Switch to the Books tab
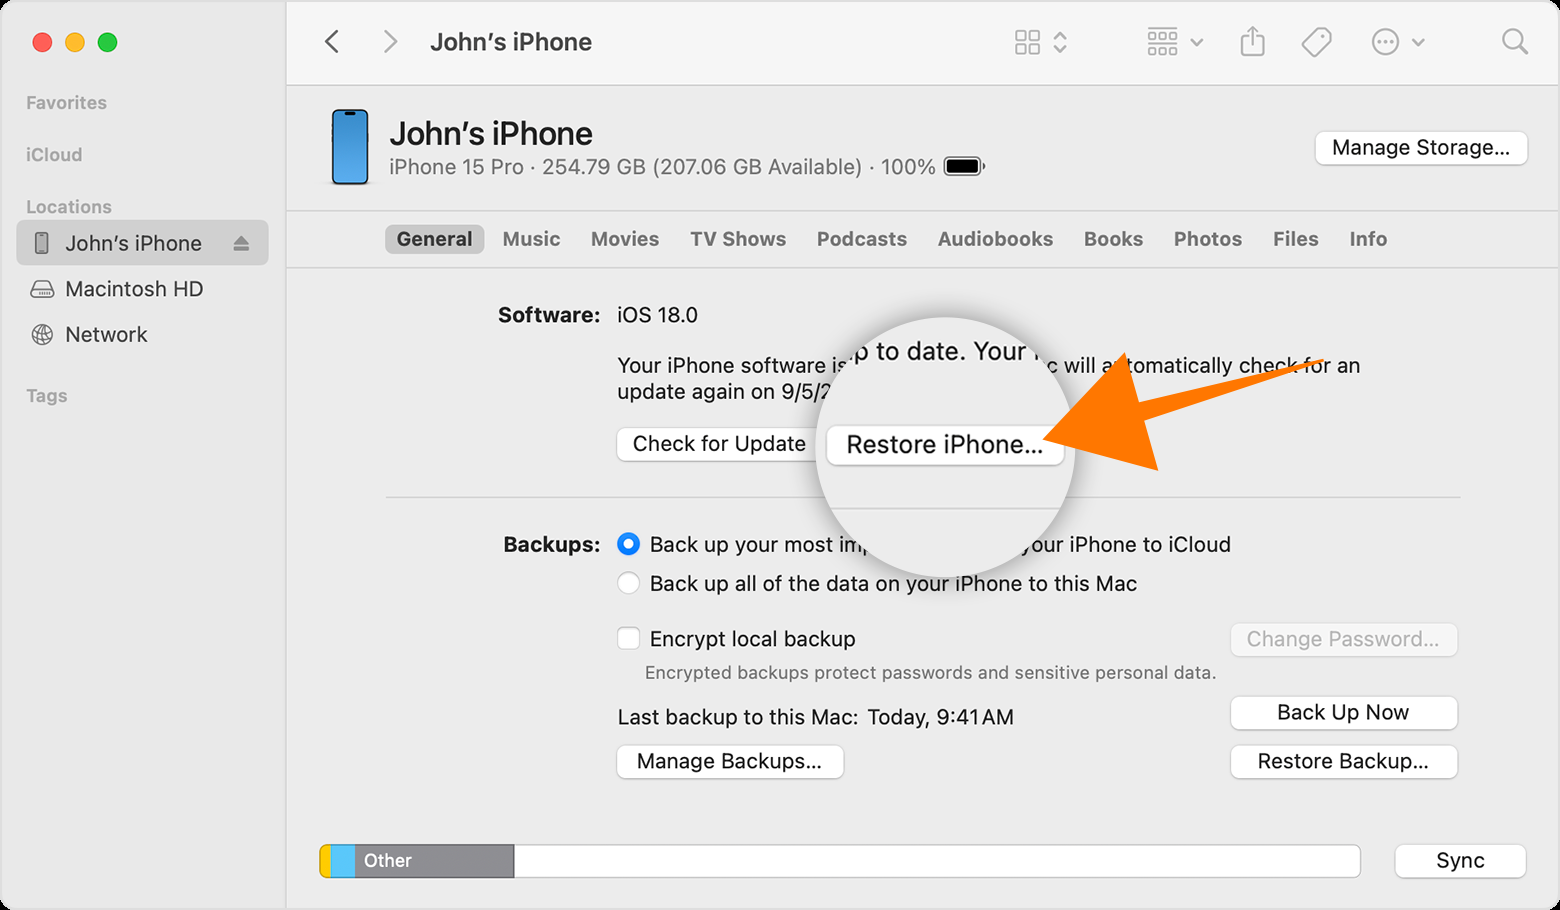1560x910 pixels. (1113, 239)
